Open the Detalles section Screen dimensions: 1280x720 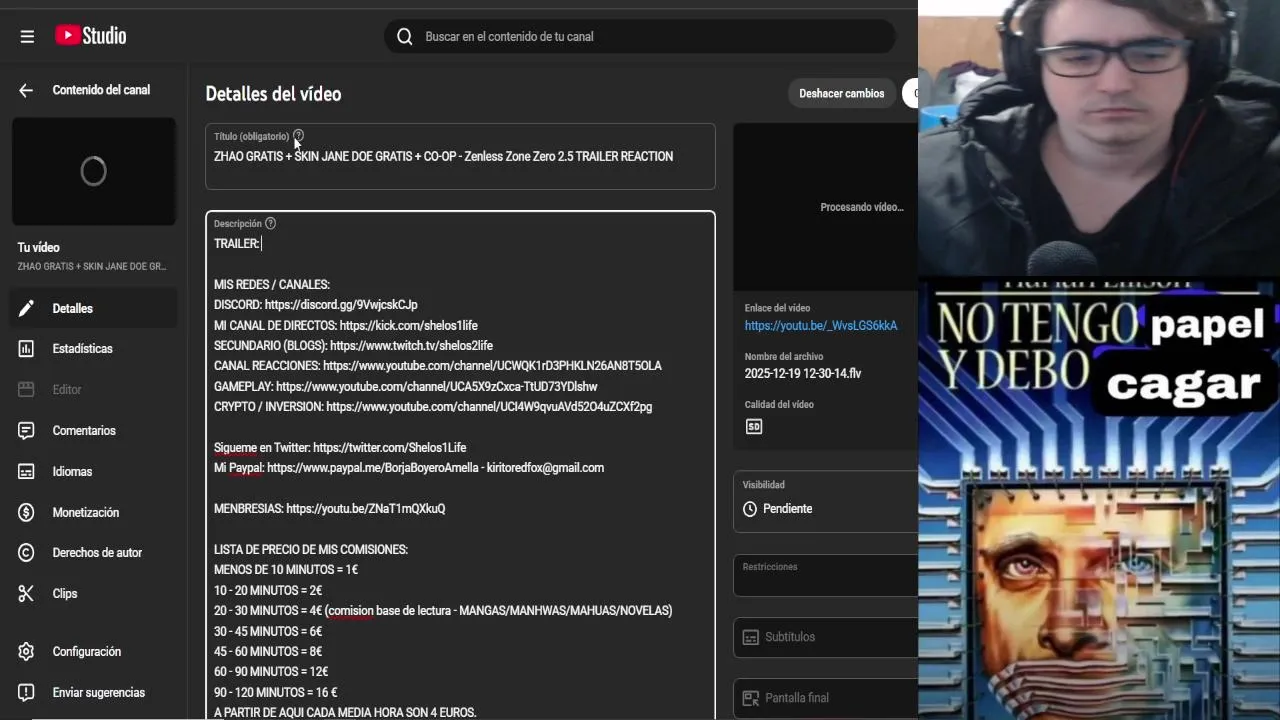pos(95,308)
